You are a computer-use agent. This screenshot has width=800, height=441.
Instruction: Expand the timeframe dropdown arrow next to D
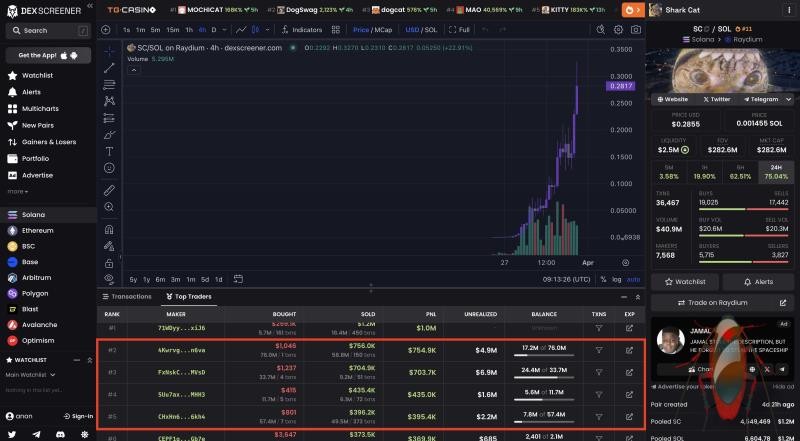pos(224,30)
